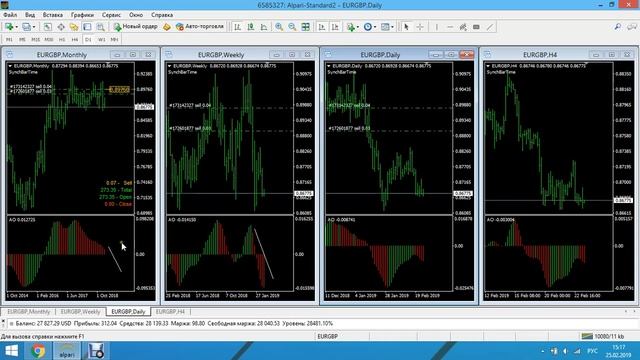Screen dimensions: 640x360
Task: Select the H1 timeframe
Action: [62, 40]
